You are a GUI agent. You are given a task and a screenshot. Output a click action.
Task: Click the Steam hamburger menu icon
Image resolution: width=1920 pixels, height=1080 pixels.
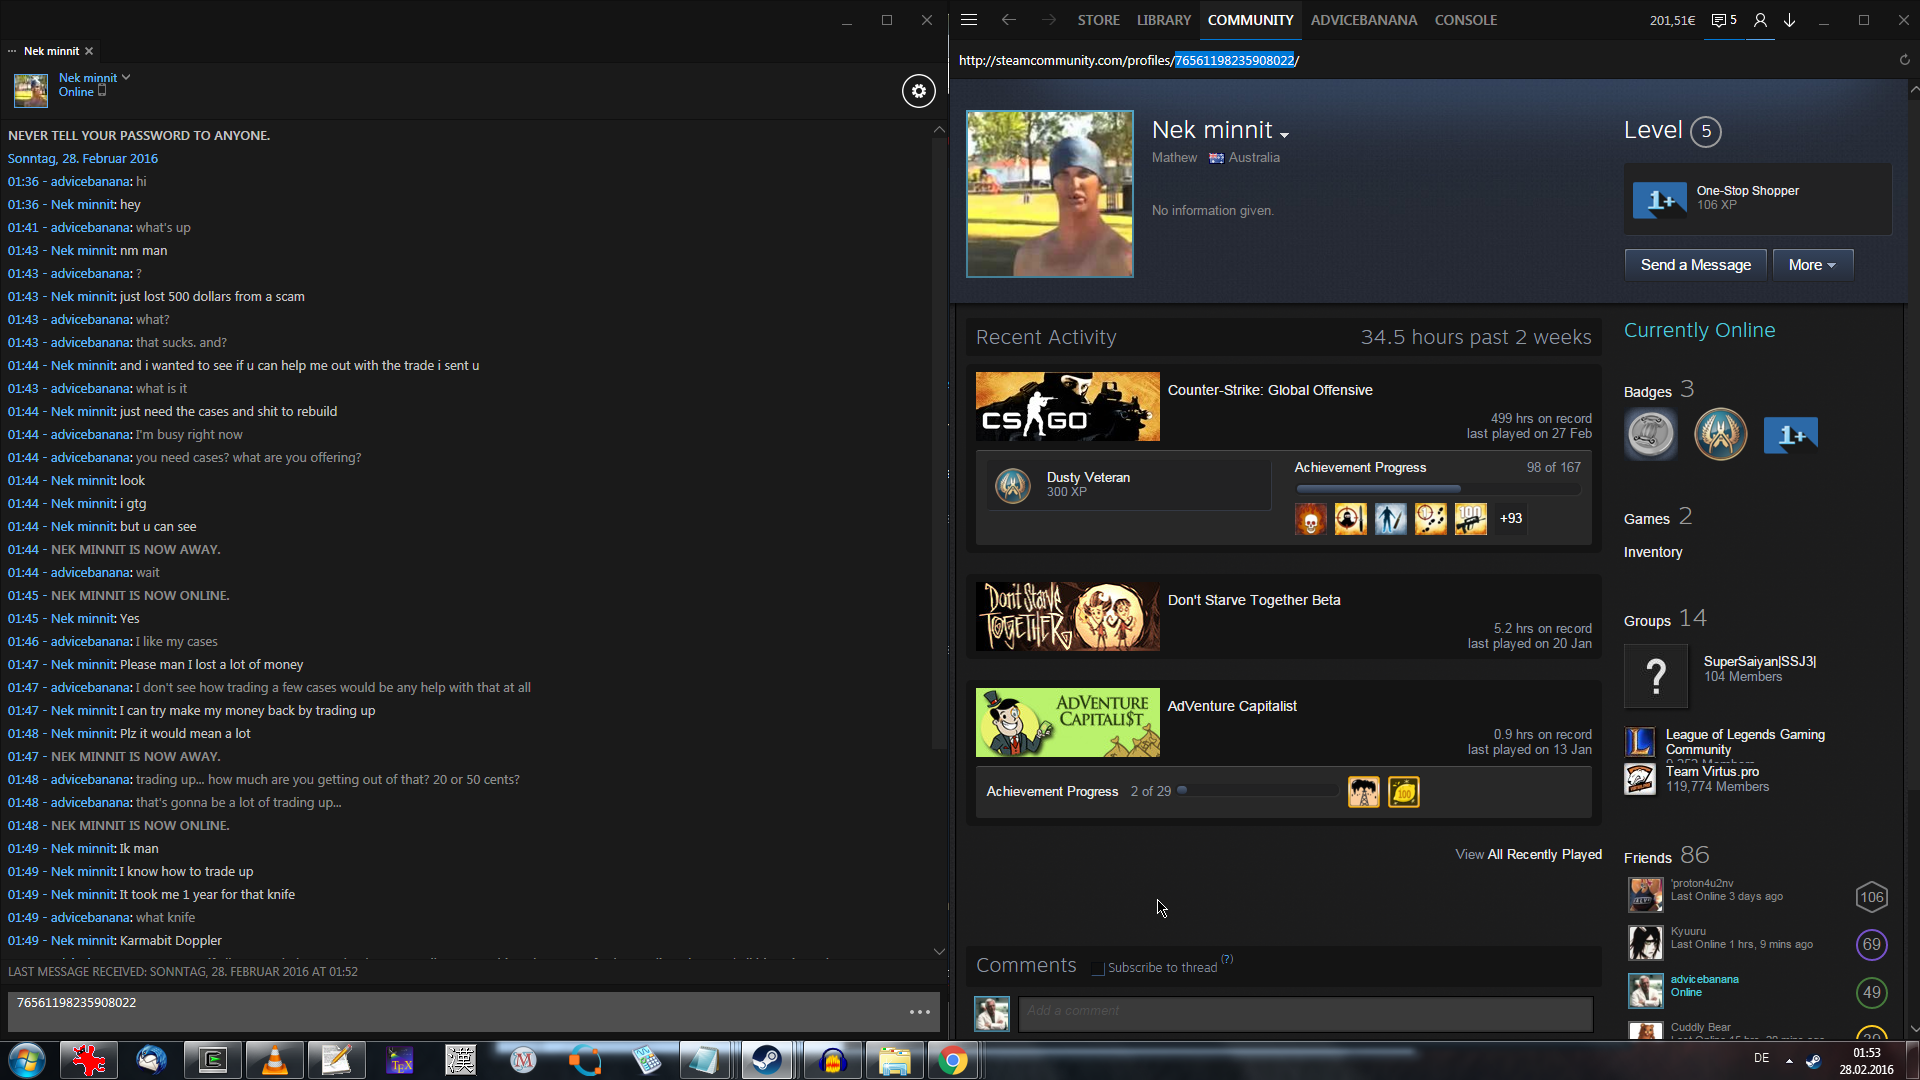tap(968, 20)
